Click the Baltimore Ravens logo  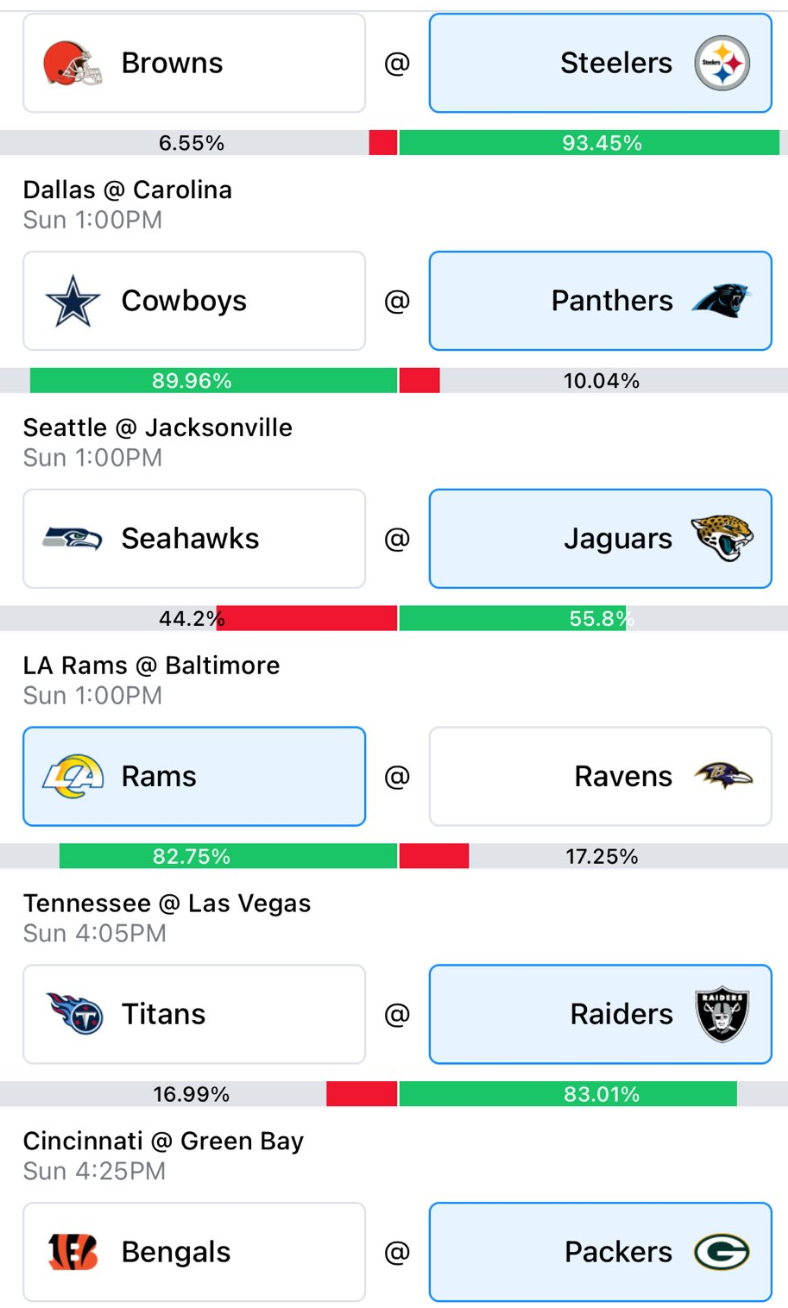(x=722, y=777)
